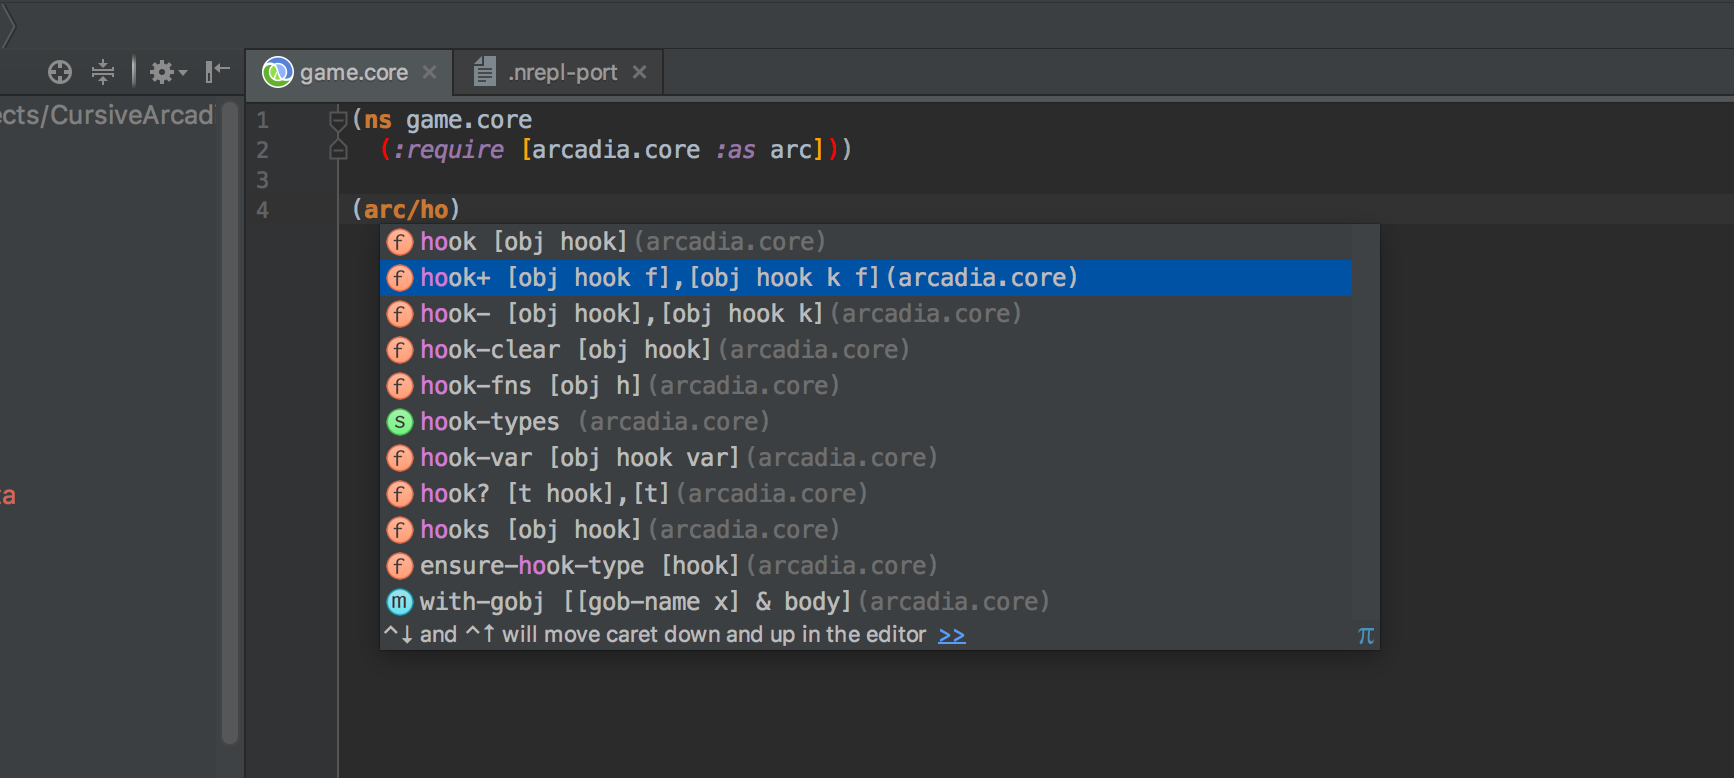Pick hook? from the completion popup
This screenshot has width=1734, height=778.
tap(866, 494)
